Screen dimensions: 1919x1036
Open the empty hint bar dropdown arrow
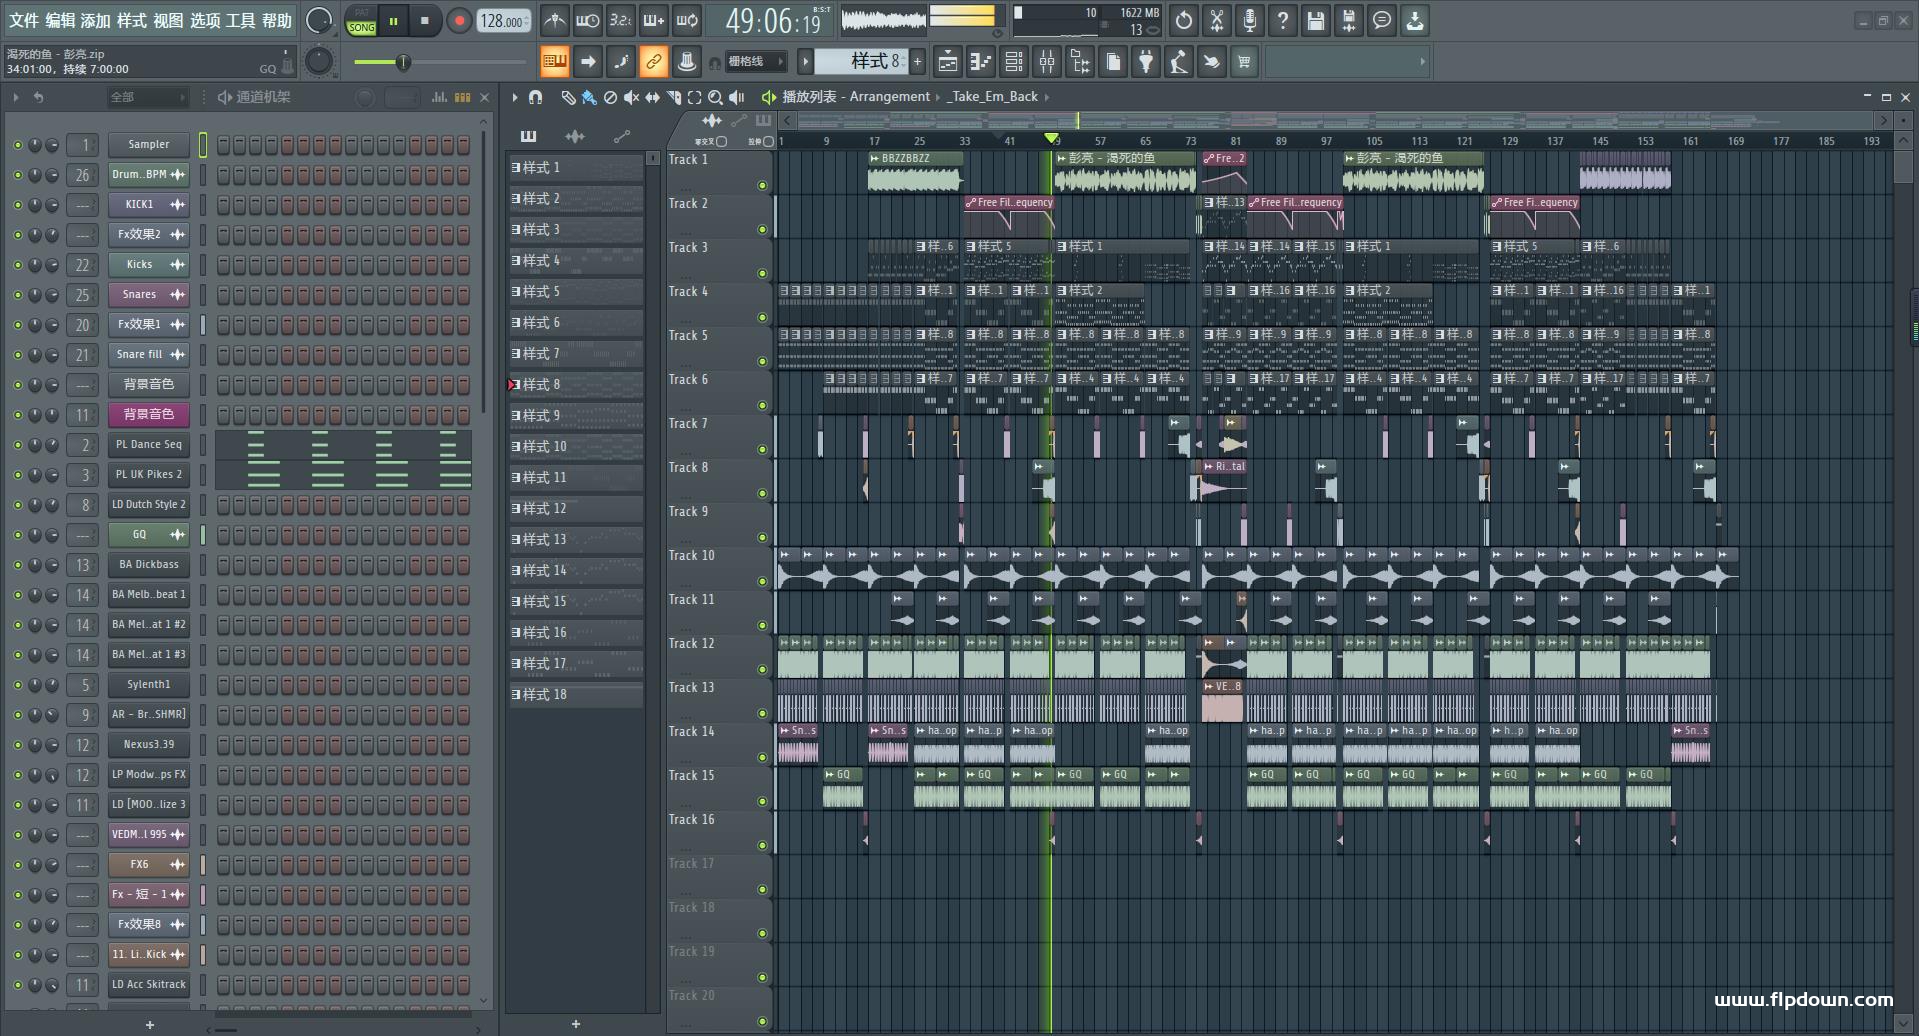pos(1422,62)
